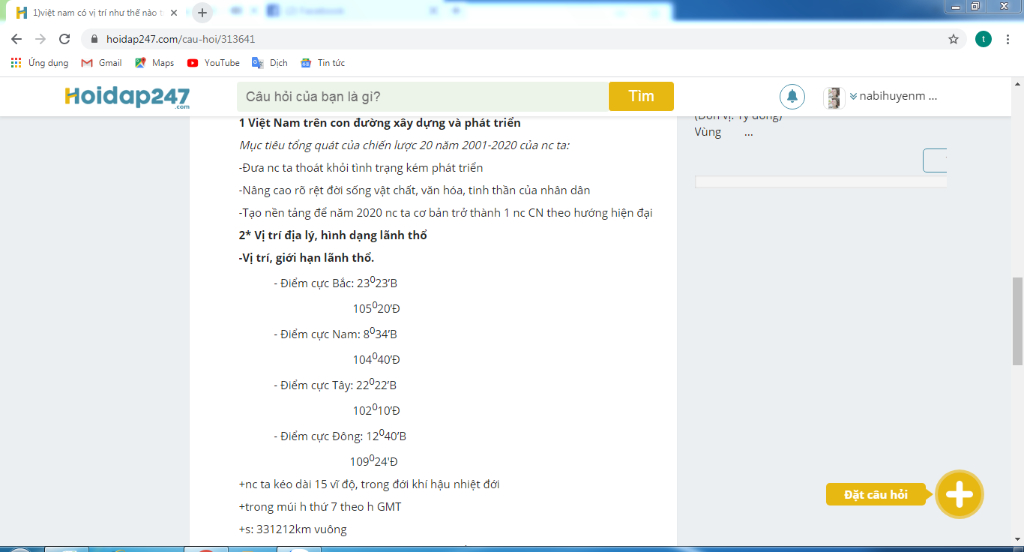Click the 'Đặt câu hỏi' label button
1024x552 pixels.
point(876,495)
